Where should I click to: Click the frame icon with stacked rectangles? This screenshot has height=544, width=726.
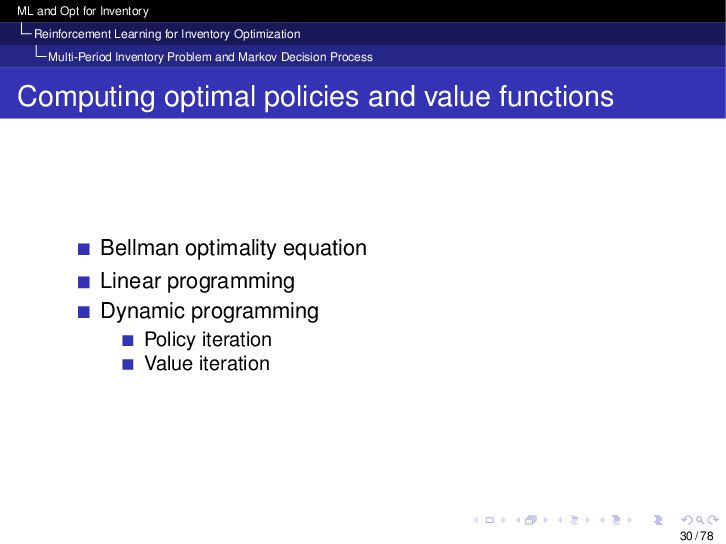pos(530,520)
